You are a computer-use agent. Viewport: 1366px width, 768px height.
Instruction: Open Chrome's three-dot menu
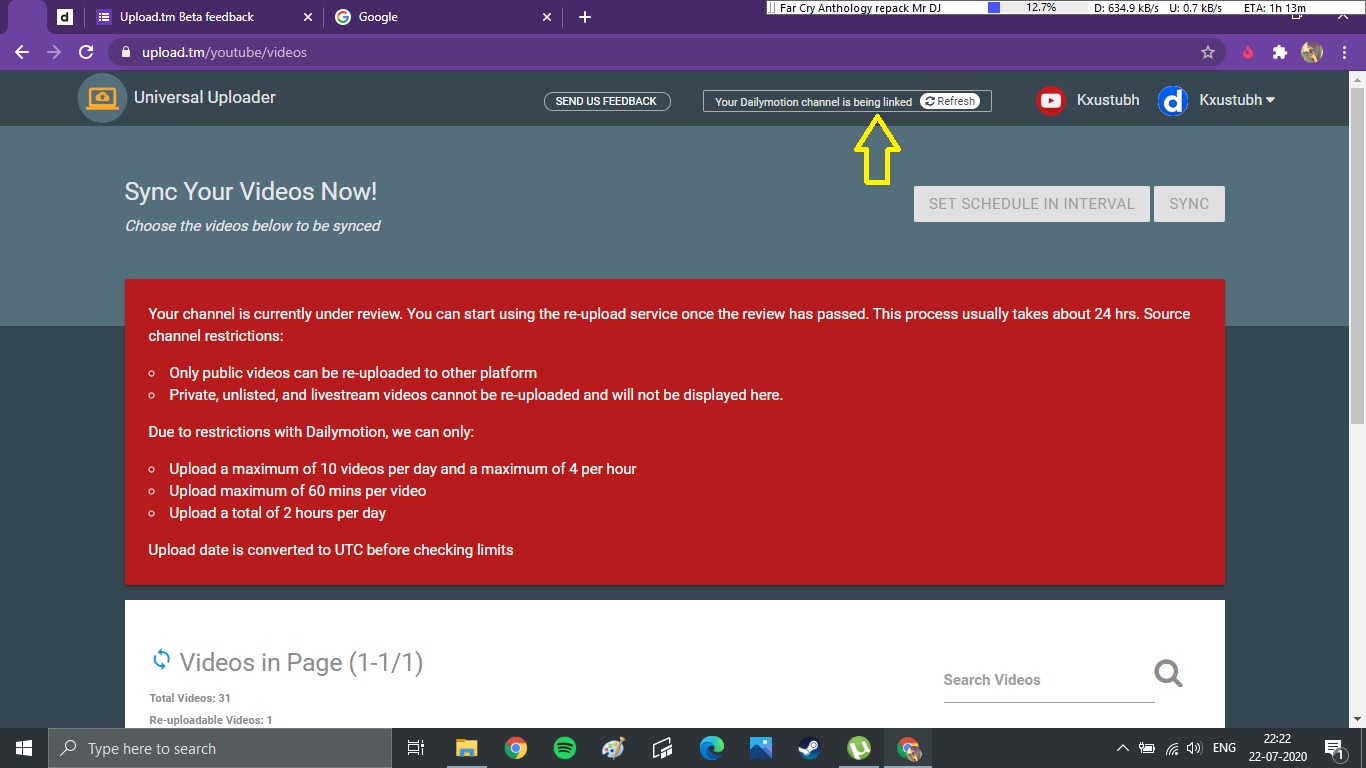click(1343, 52)
